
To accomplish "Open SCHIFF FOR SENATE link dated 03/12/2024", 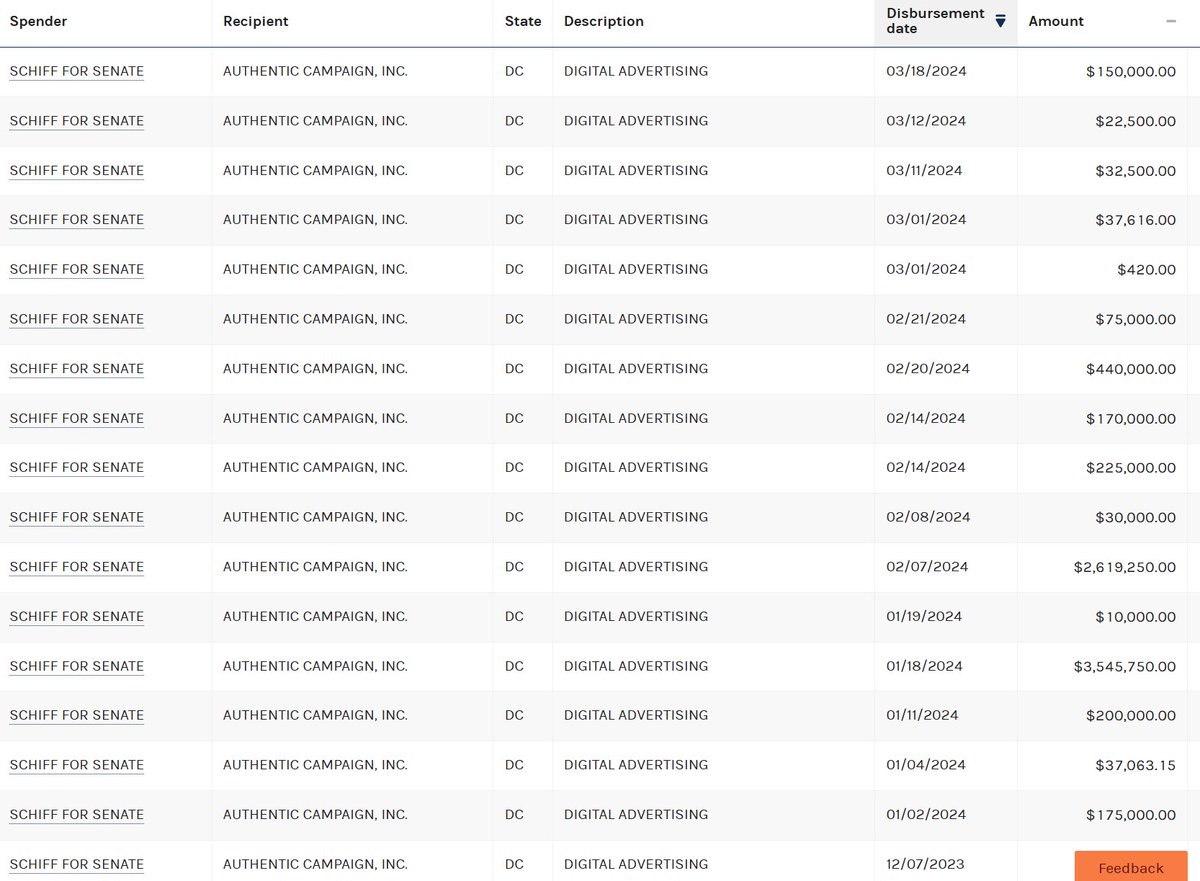I will tap(77, 121).
